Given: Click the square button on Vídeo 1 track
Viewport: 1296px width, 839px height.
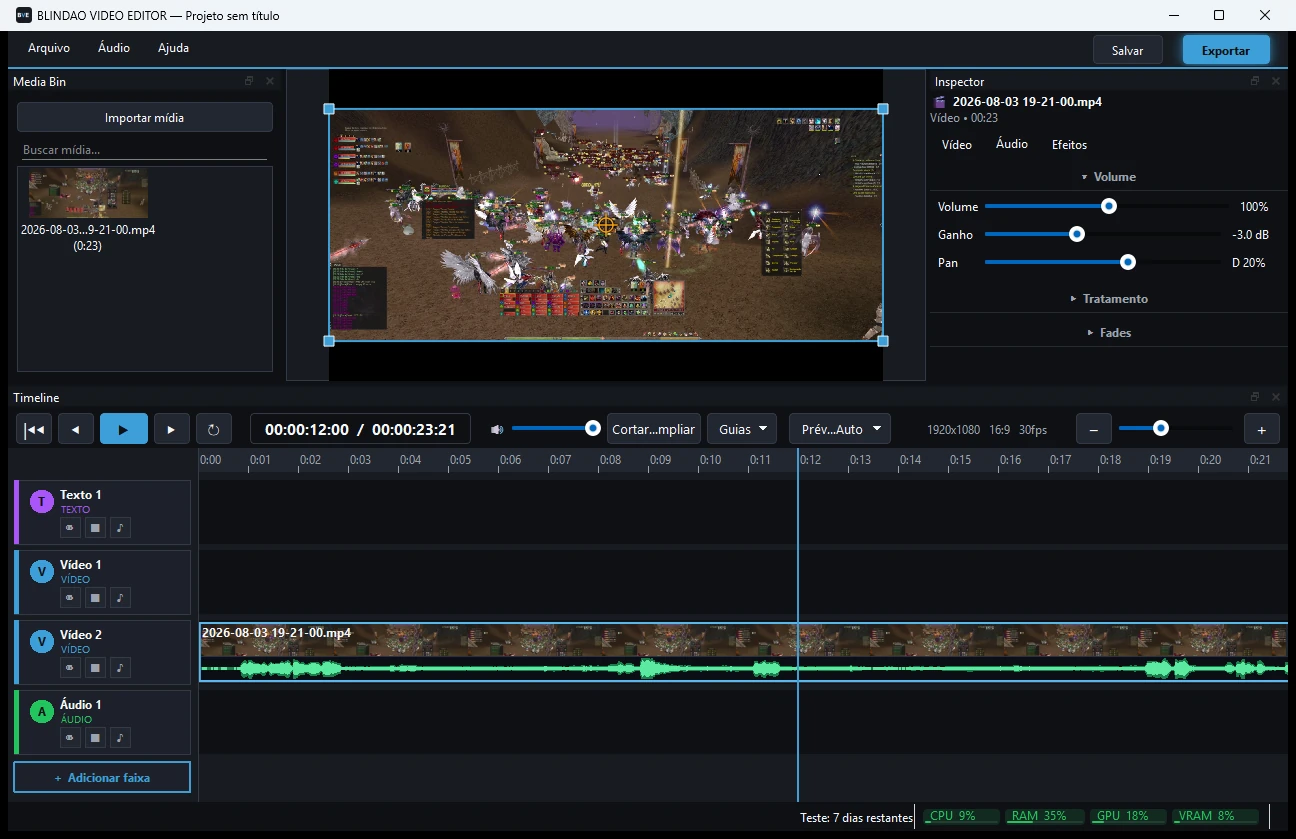Looking at the screenshot, I should click(x=95, y=598).
